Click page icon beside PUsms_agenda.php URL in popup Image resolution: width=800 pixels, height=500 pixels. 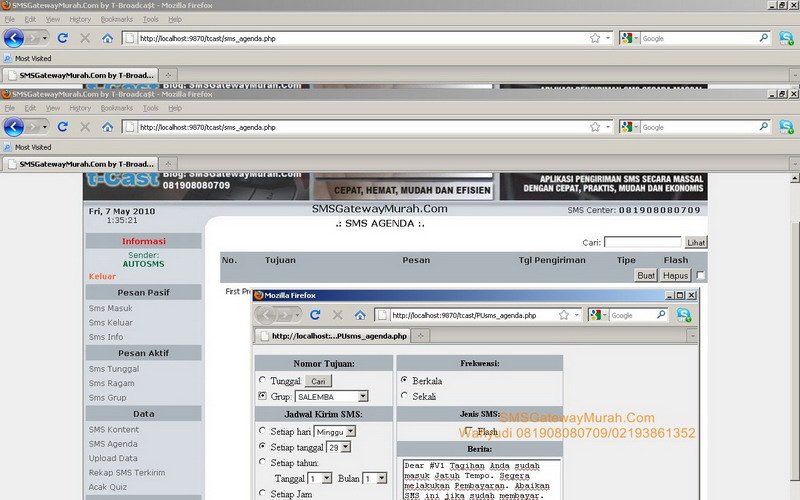pos(382,315)
